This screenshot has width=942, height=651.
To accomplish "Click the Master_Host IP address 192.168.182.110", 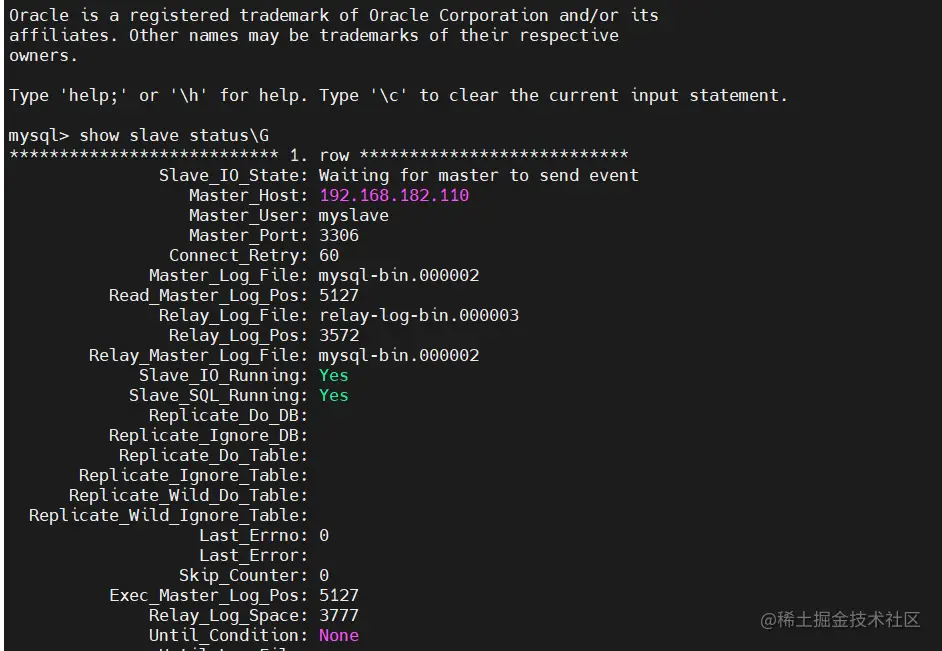I will coord(394,195).
